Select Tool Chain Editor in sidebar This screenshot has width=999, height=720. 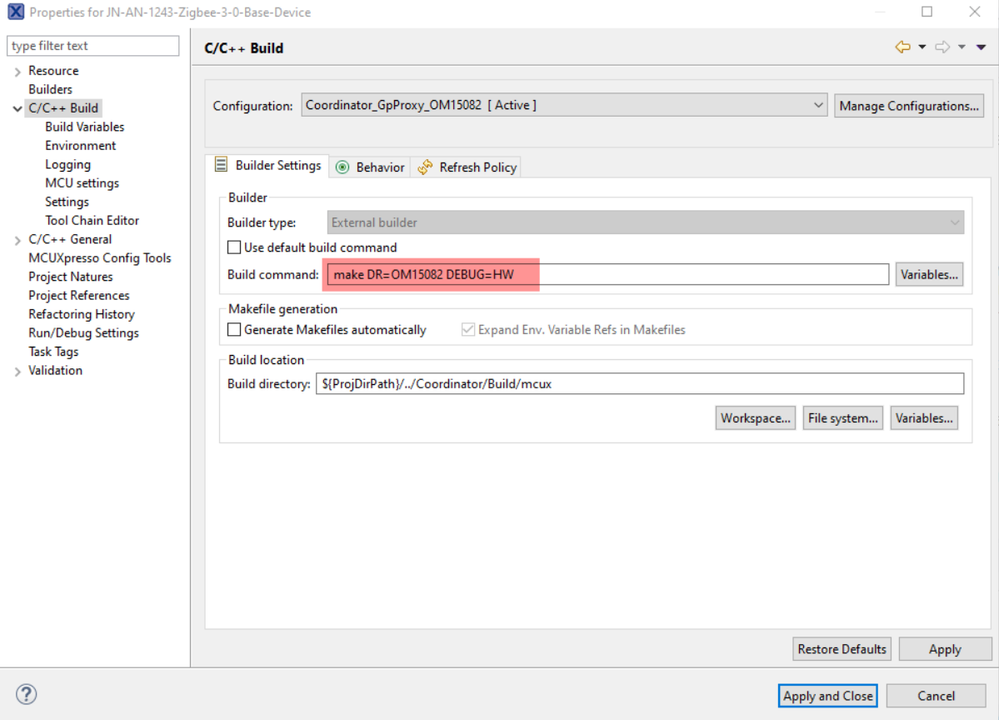click(92, 220)
